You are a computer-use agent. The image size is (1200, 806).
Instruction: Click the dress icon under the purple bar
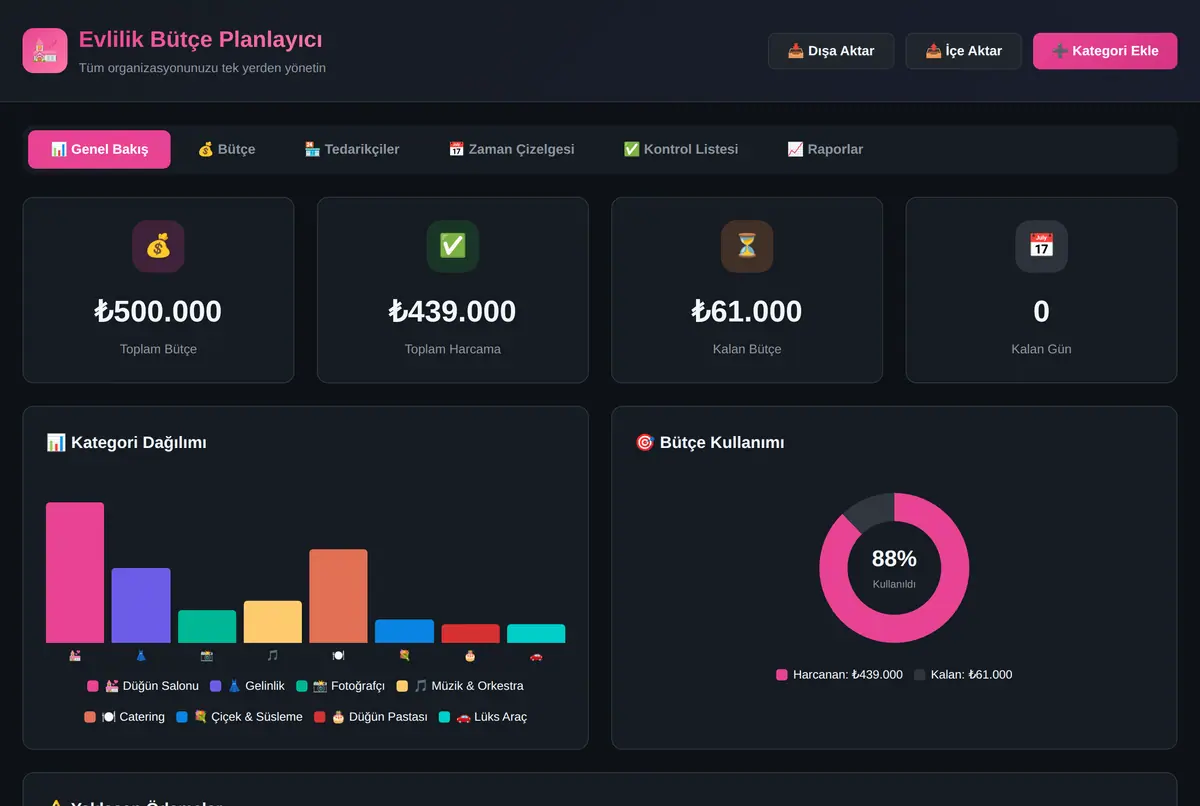click(141, 656)
